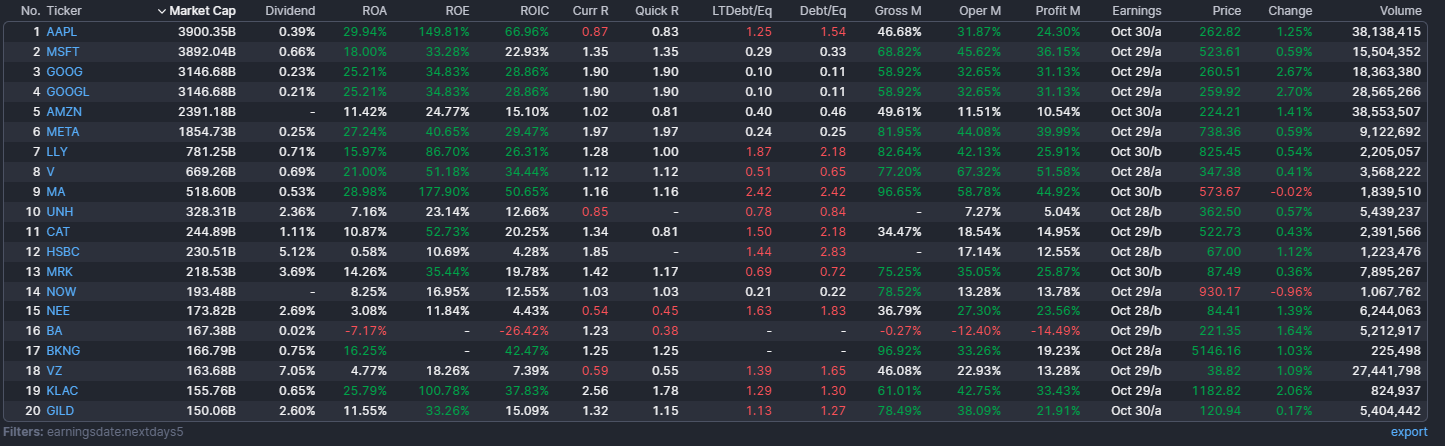1445x446 pixels.
Task: Select AAPL market cap 3900.35B
Action: [x=207, y=32]
